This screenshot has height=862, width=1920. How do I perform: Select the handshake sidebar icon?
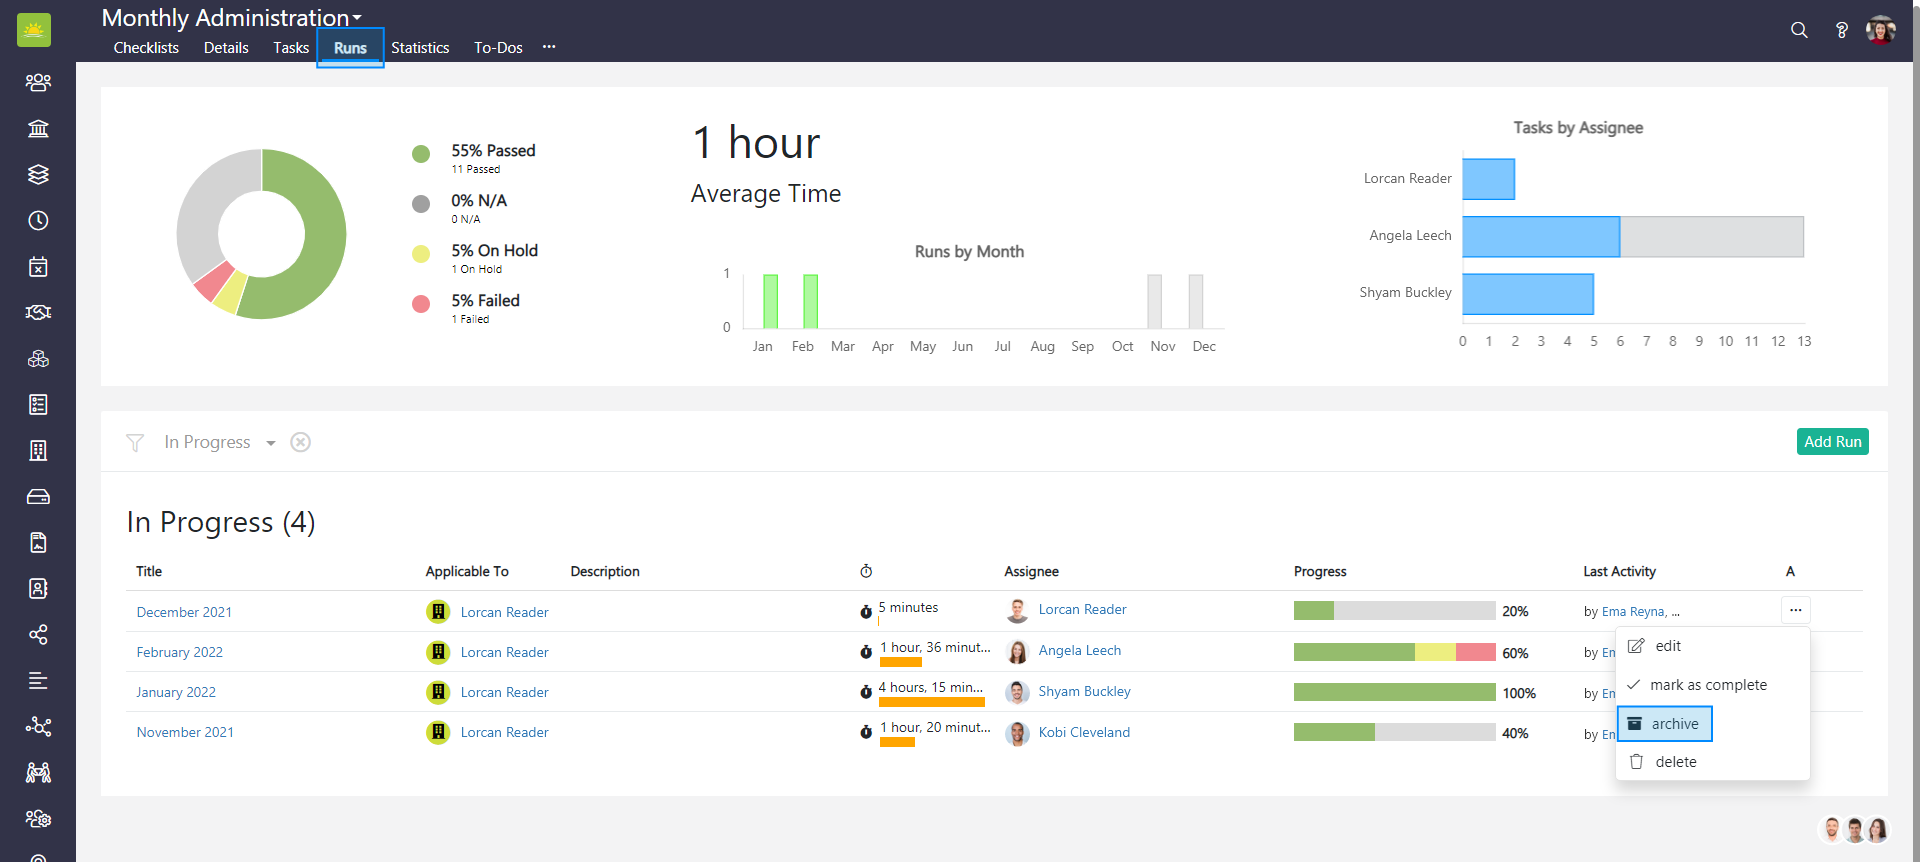coord(38,313)
